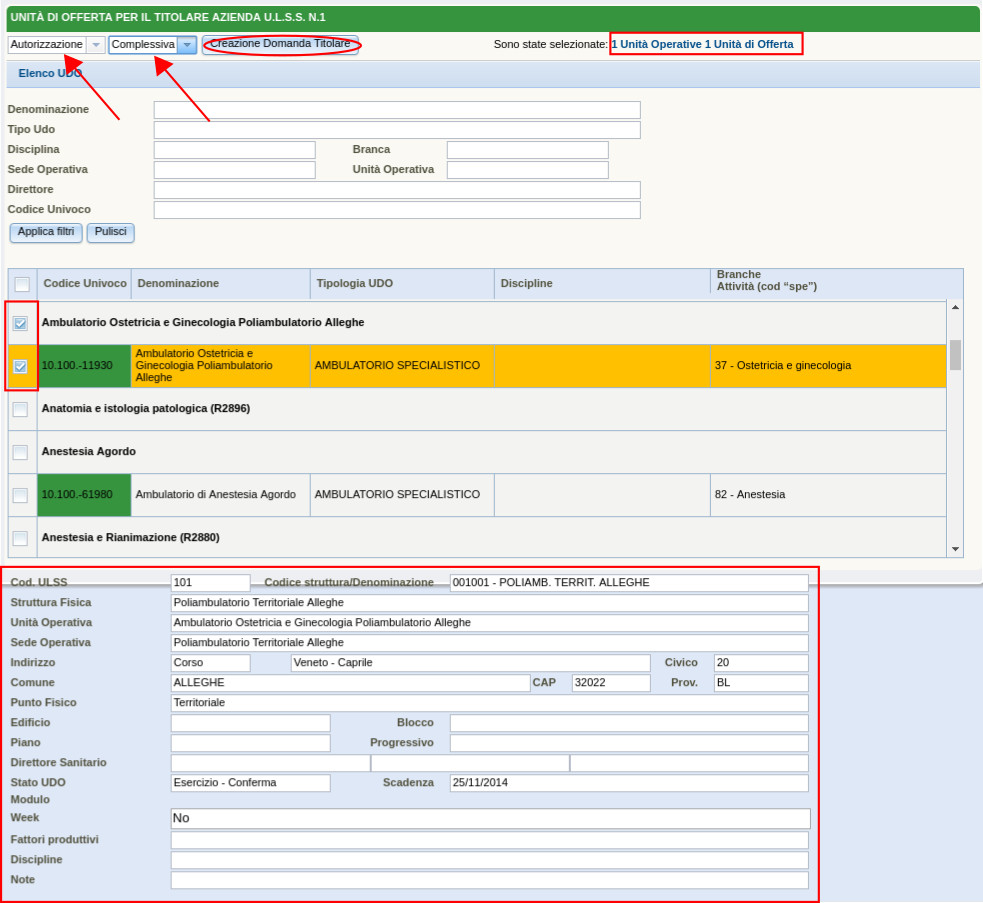Open the Autorizzazione dropdown arrow
This screenshot has width=983, height=903.
pyautogui.click(x=95, y=45)
